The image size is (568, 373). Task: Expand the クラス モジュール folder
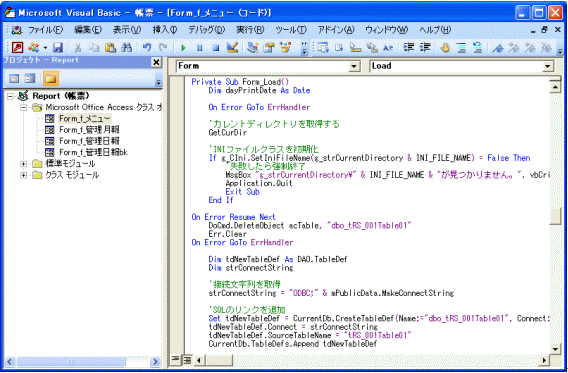[x=24, y=175]
